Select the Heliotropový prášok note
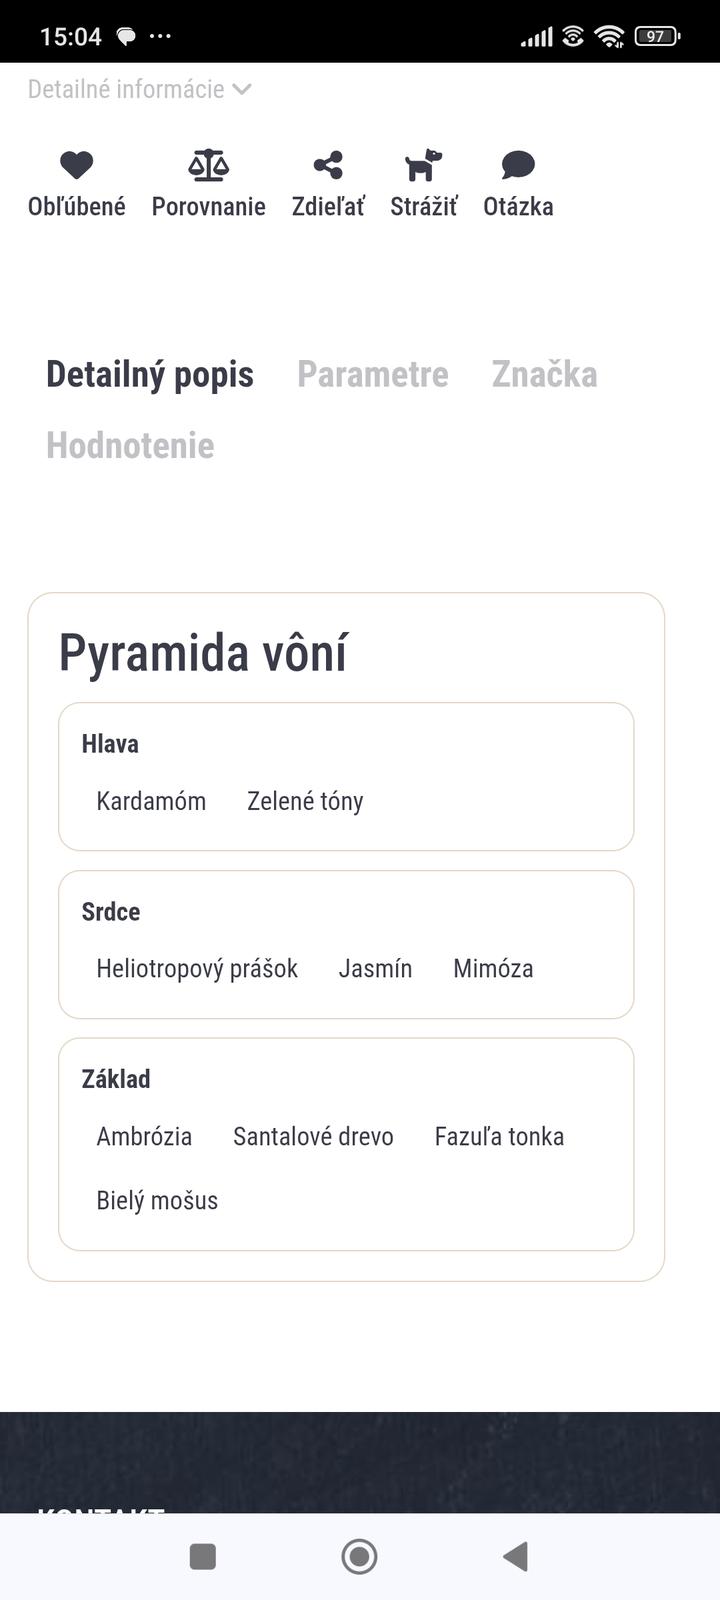This screenshot has height=1600, width=720. coord(197,969)
